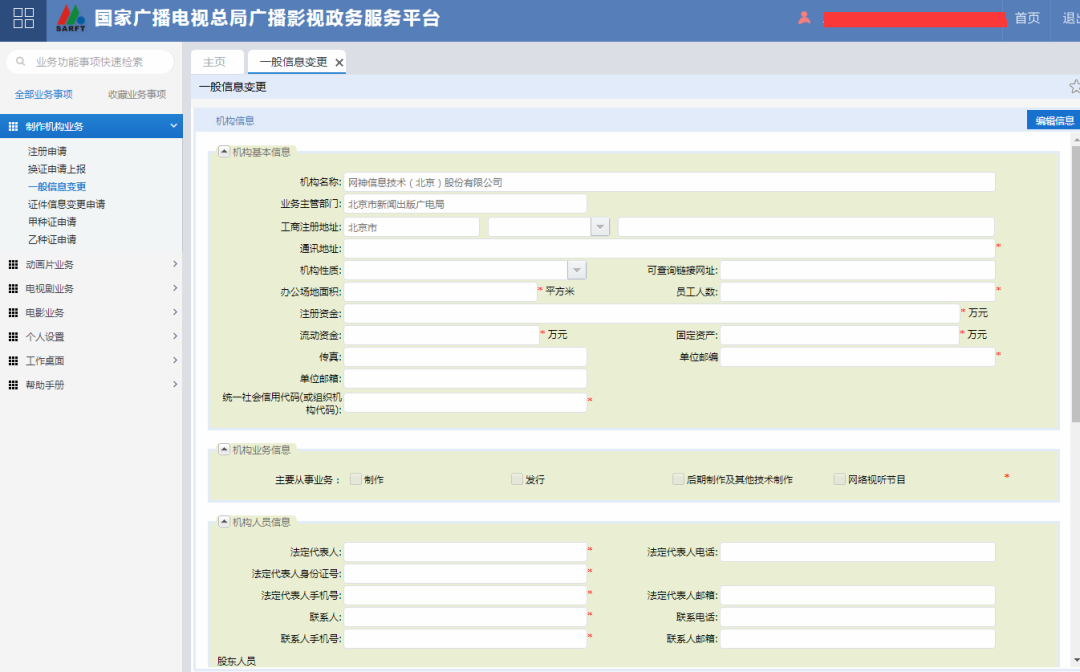Switch to the 主页 tab
Image resolution: width=1080 pixels, height=672 pixels.
point(216,60)
